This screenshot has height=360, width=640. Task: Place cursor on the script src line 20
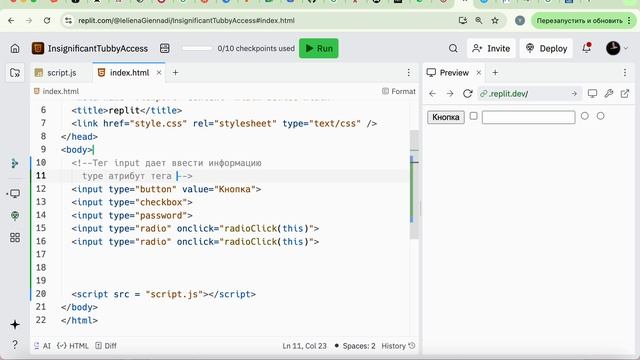click(163, 294)
